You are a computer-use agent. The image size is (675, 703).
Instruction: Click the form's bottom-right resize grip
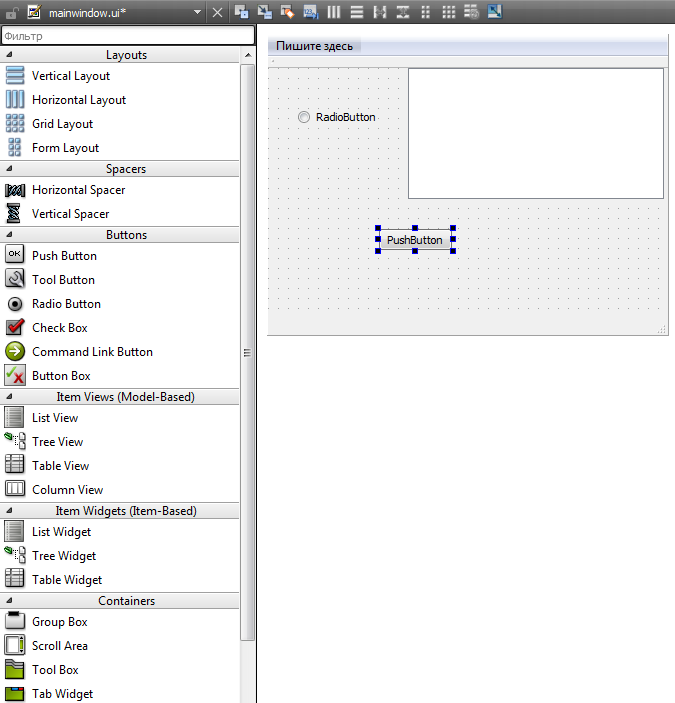[x=662, y=330]
